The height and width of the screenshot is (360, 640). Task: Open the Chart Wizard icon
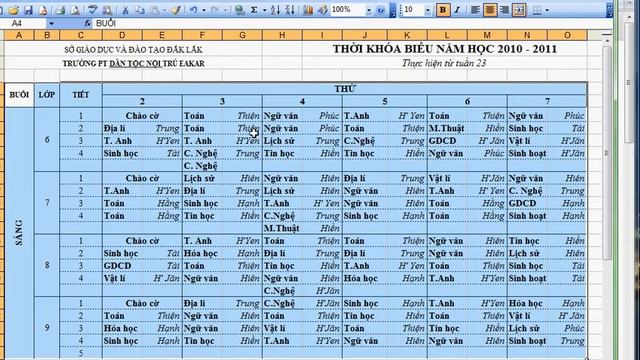(308, 10)
